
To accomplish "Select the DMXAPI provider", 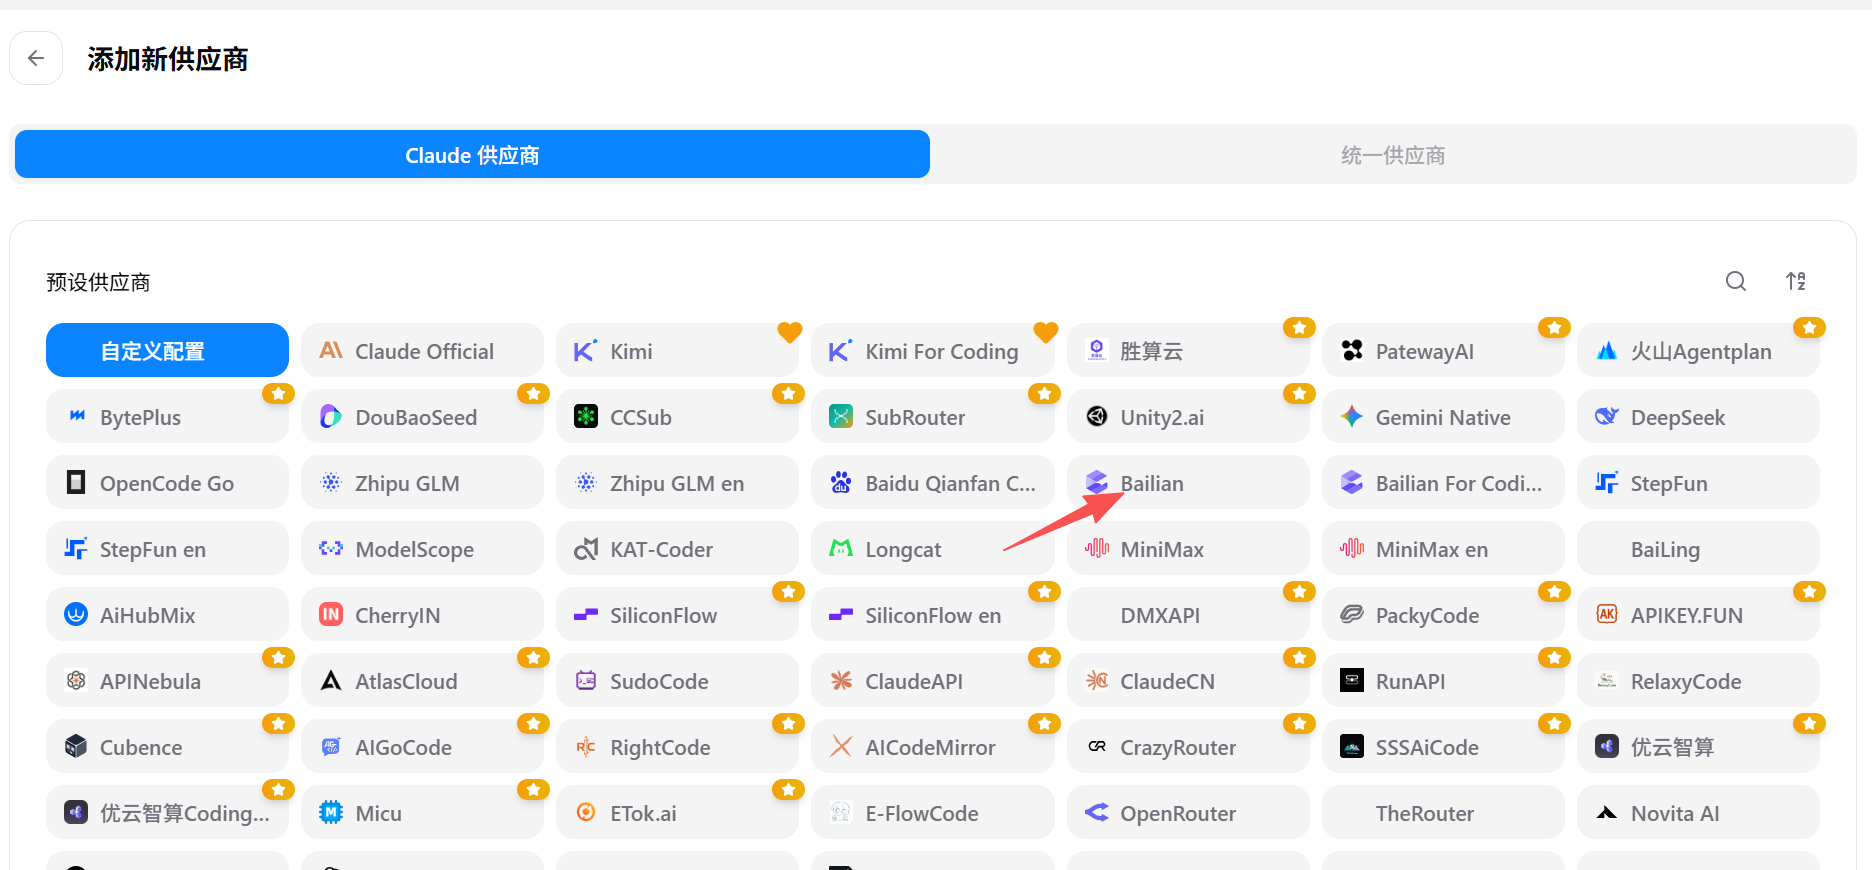I will coord(1188,614).
